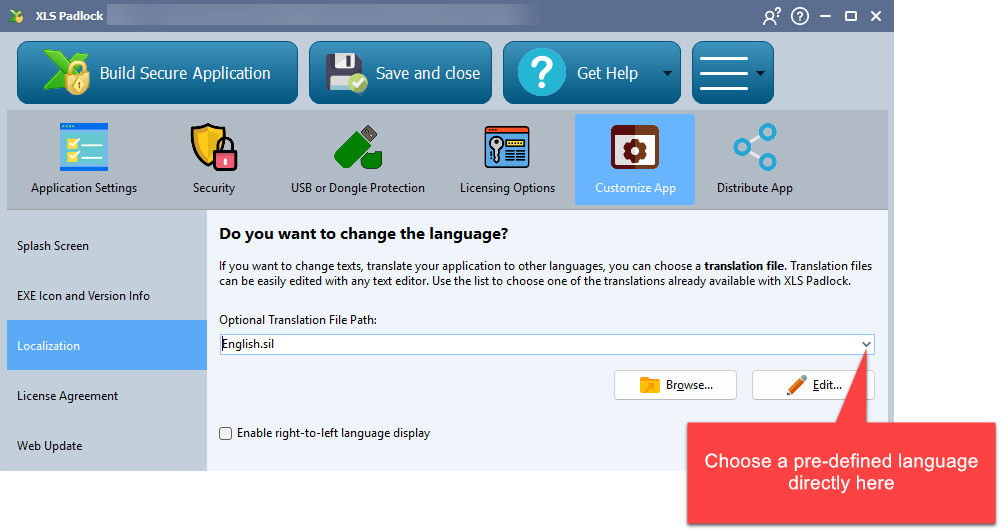The height and width of the screenshot is (532, 1002).
Task: Click the Browse... button
Action: click(675, 385)
